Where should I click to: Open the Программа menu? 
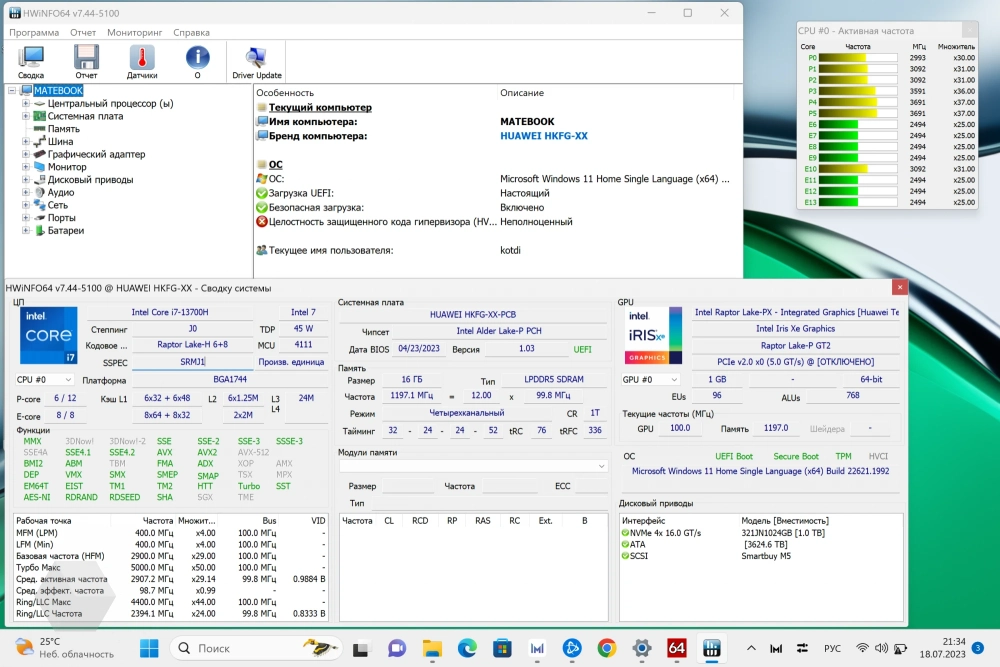34,32
